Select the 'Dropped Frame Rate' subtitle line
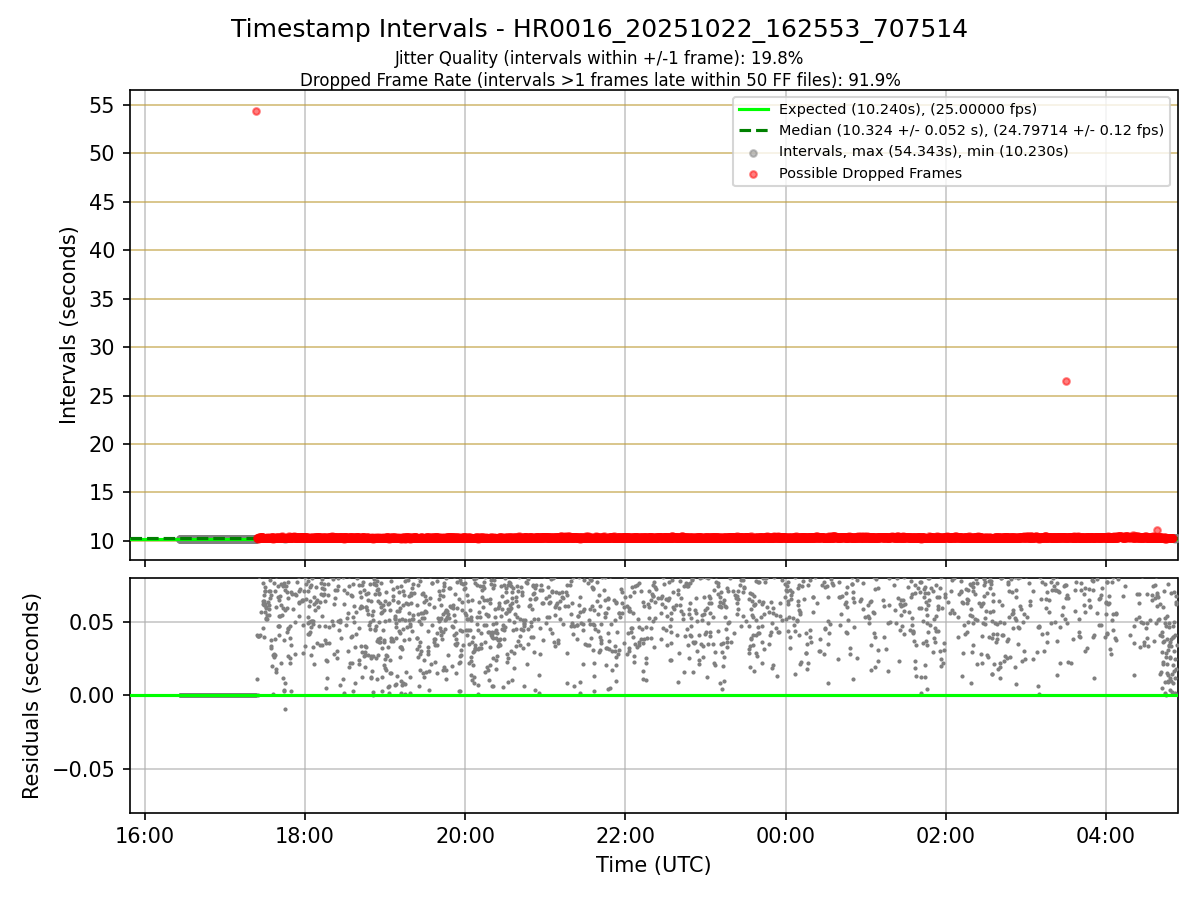Screen dimensions: 1200x900 click(x=600, y=80)
